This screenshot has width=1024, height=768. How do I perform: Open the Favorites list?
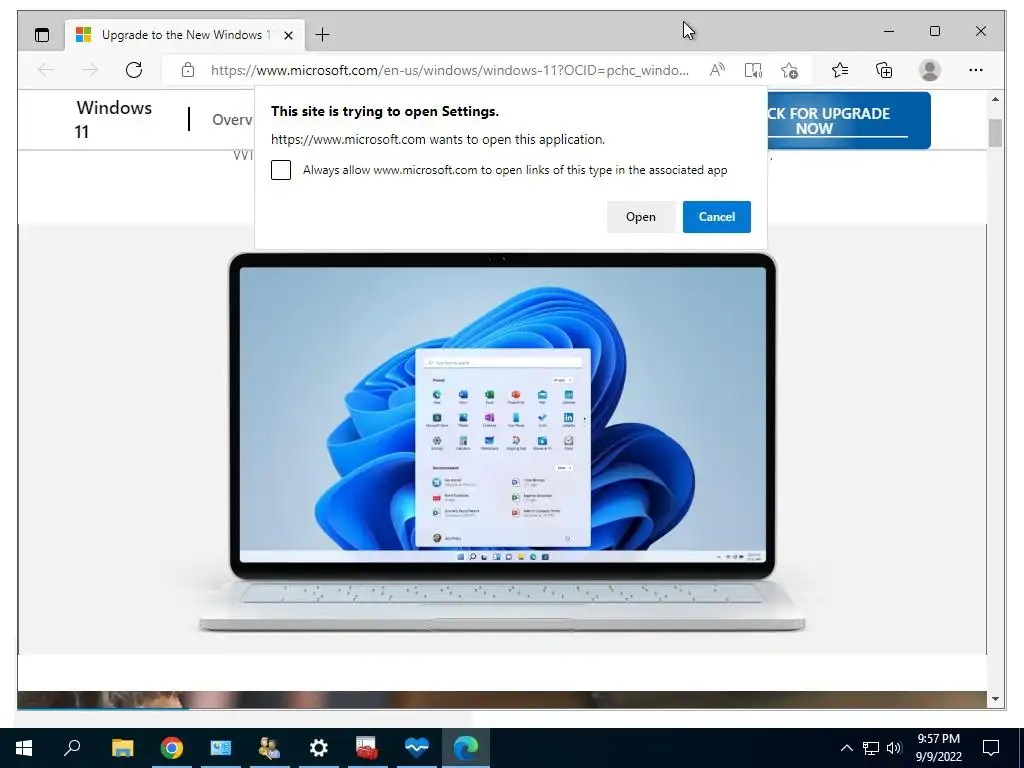click(x=840, y=70)
